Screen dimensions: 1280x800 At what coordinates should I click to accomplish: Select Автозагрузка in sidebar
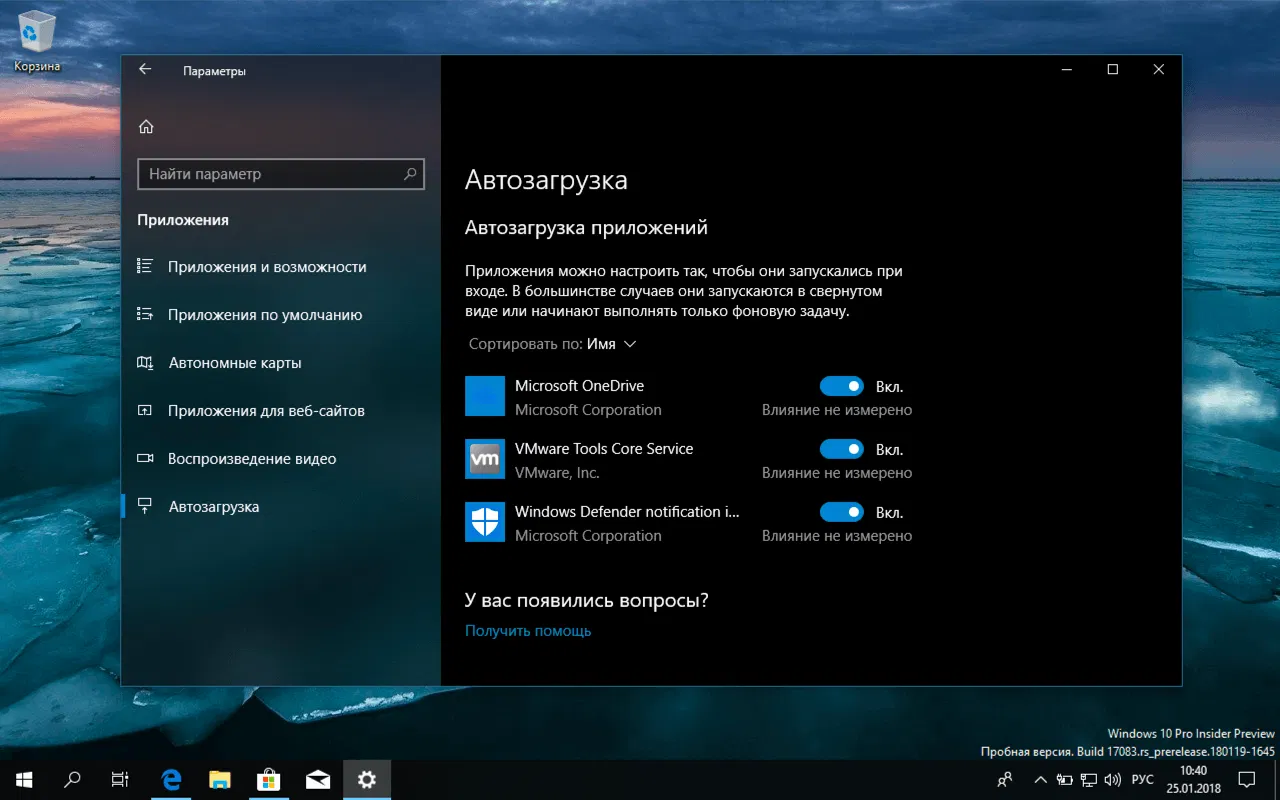280,507
